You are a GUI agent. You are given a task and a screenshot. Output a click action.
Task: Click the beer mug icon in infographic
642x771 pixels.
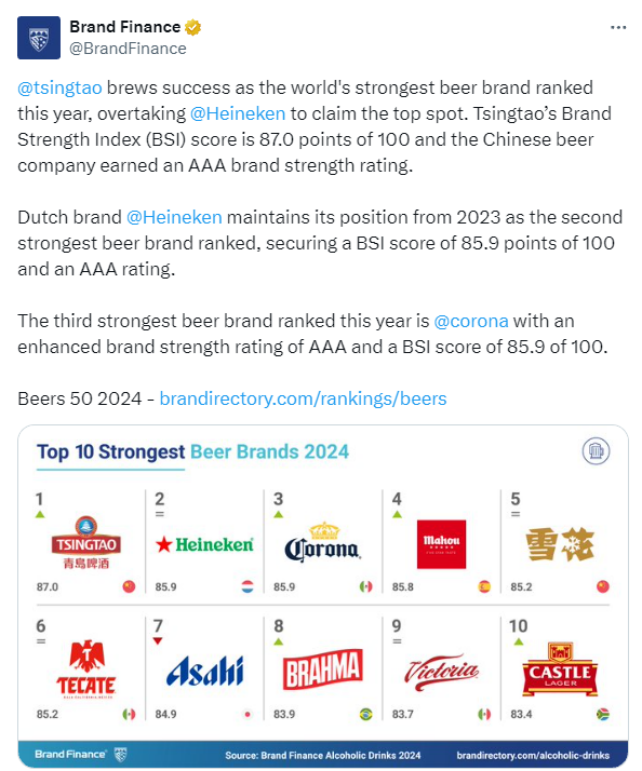[596, 452]
